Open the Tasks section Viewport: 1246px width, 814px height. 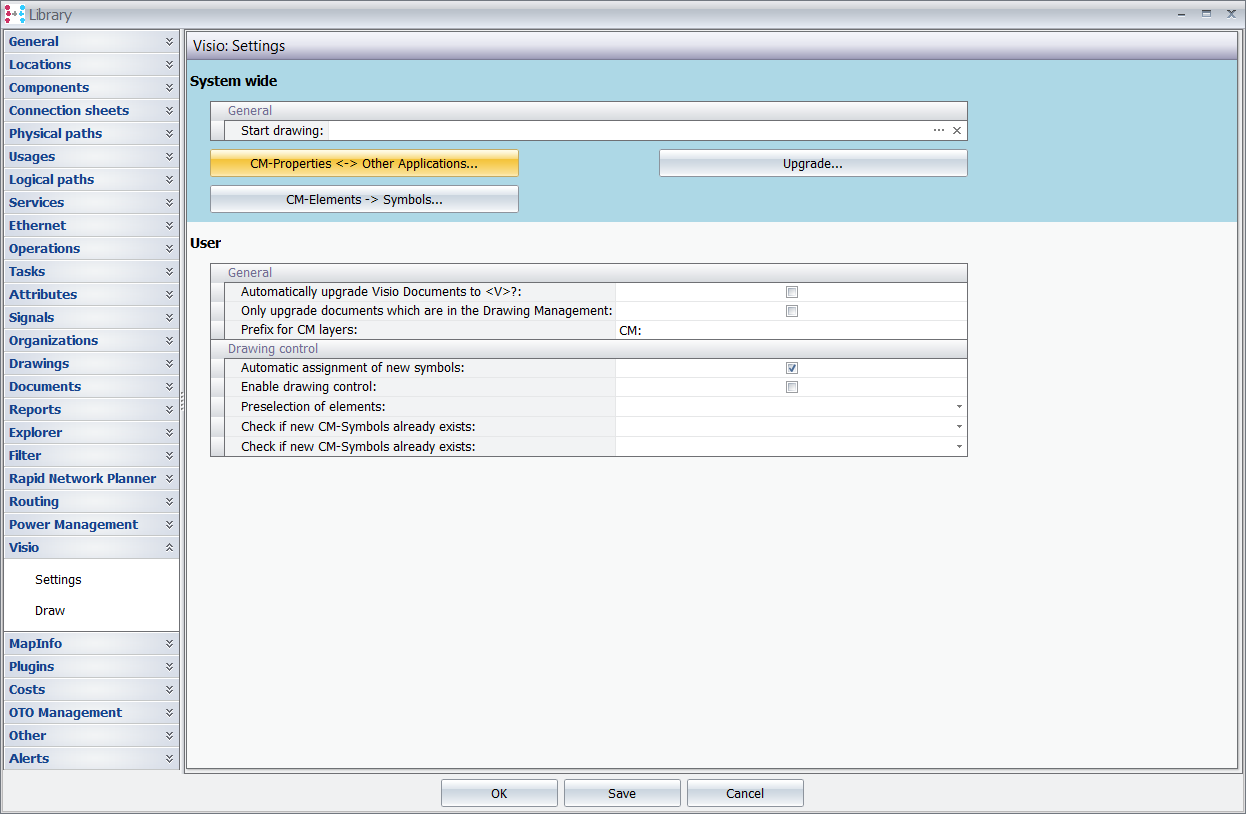coord(91,272)
